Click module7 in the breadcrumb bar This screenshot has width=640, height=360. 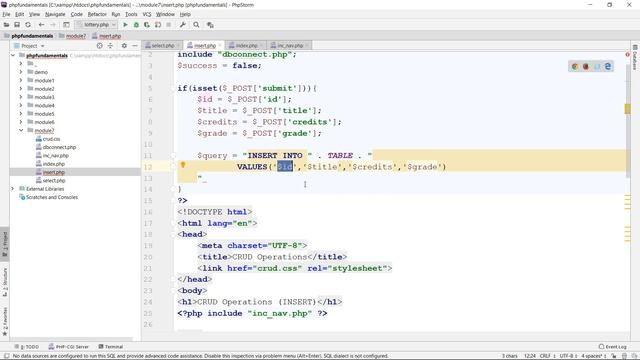click(76, 36)
